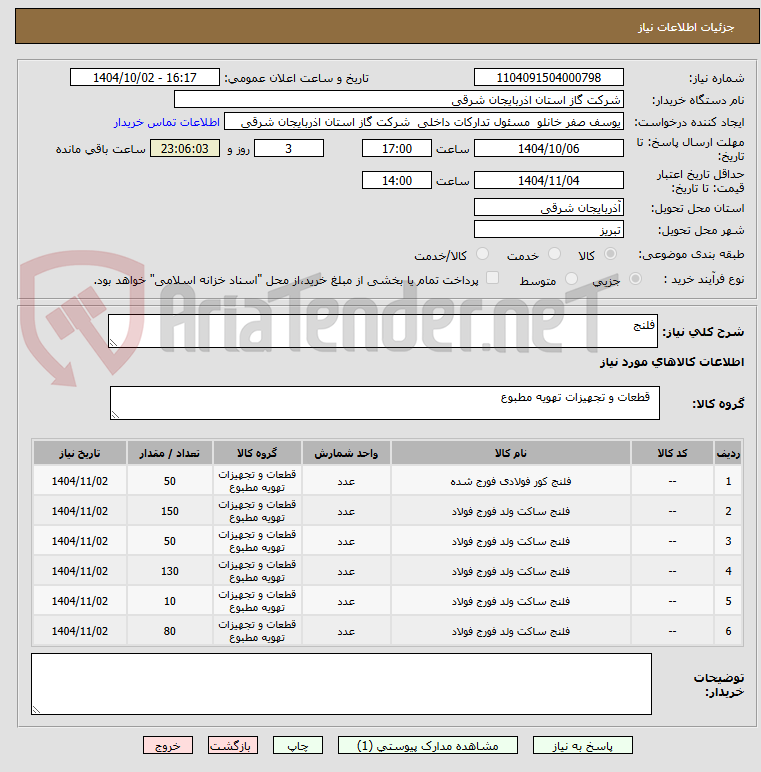This screenshot has width=761, height=772.
Task: Open 'مشاهده مدارک پیوستی (1)' attachments
Action: point(427,745)
